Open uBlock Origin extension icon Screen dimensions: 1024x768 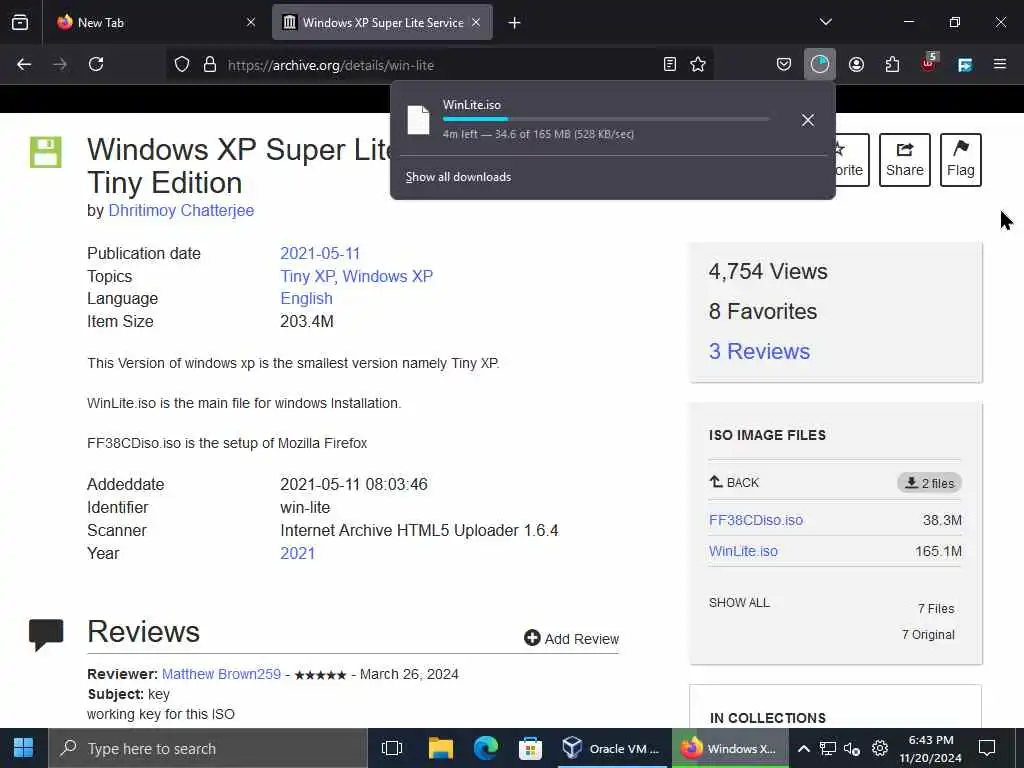point(928,63)
